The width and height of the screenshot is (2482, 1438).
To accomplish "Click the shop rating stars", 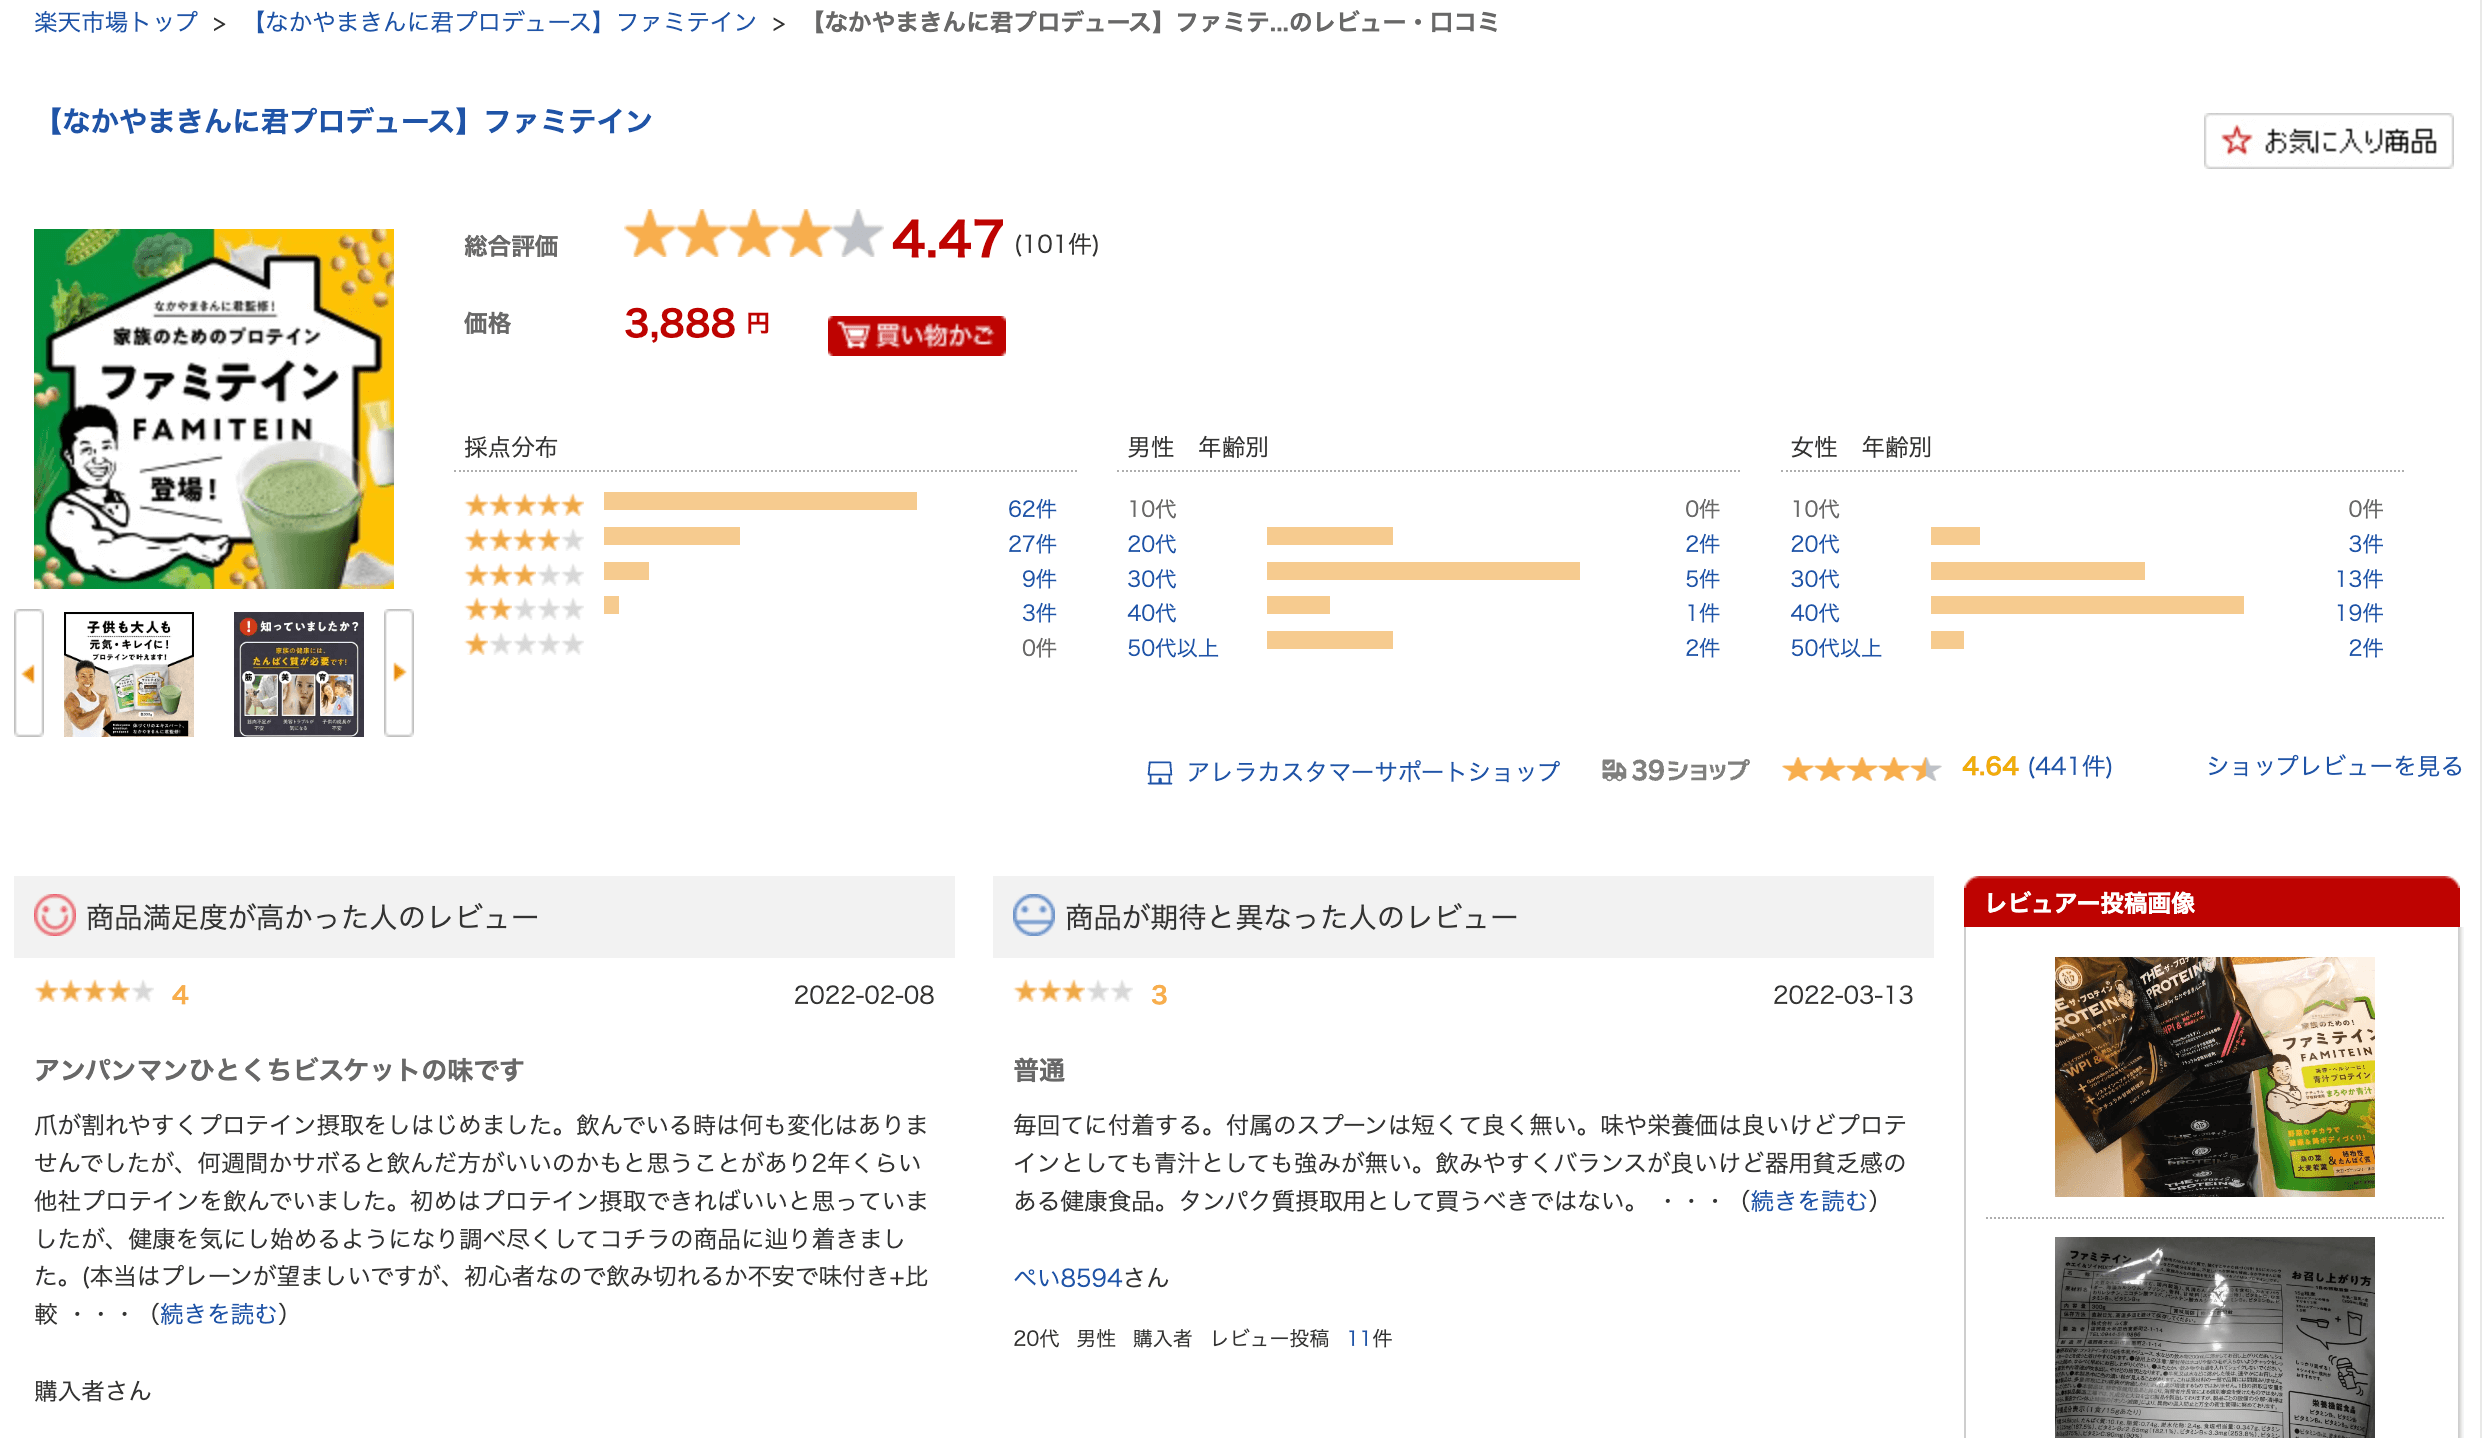I will pos(1861,769).
